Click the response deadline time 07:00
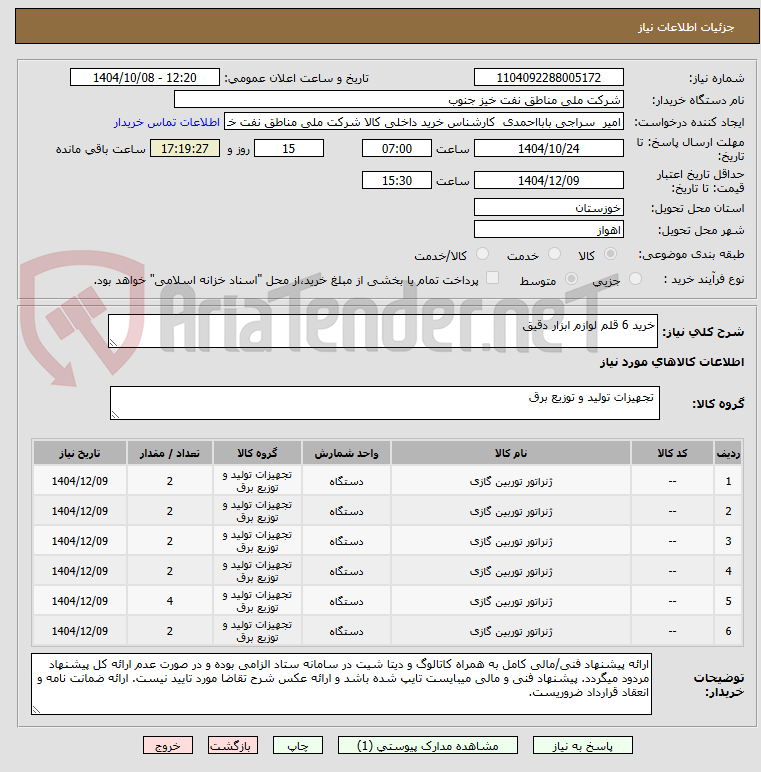The image size is (761, 772). (397, 149)
